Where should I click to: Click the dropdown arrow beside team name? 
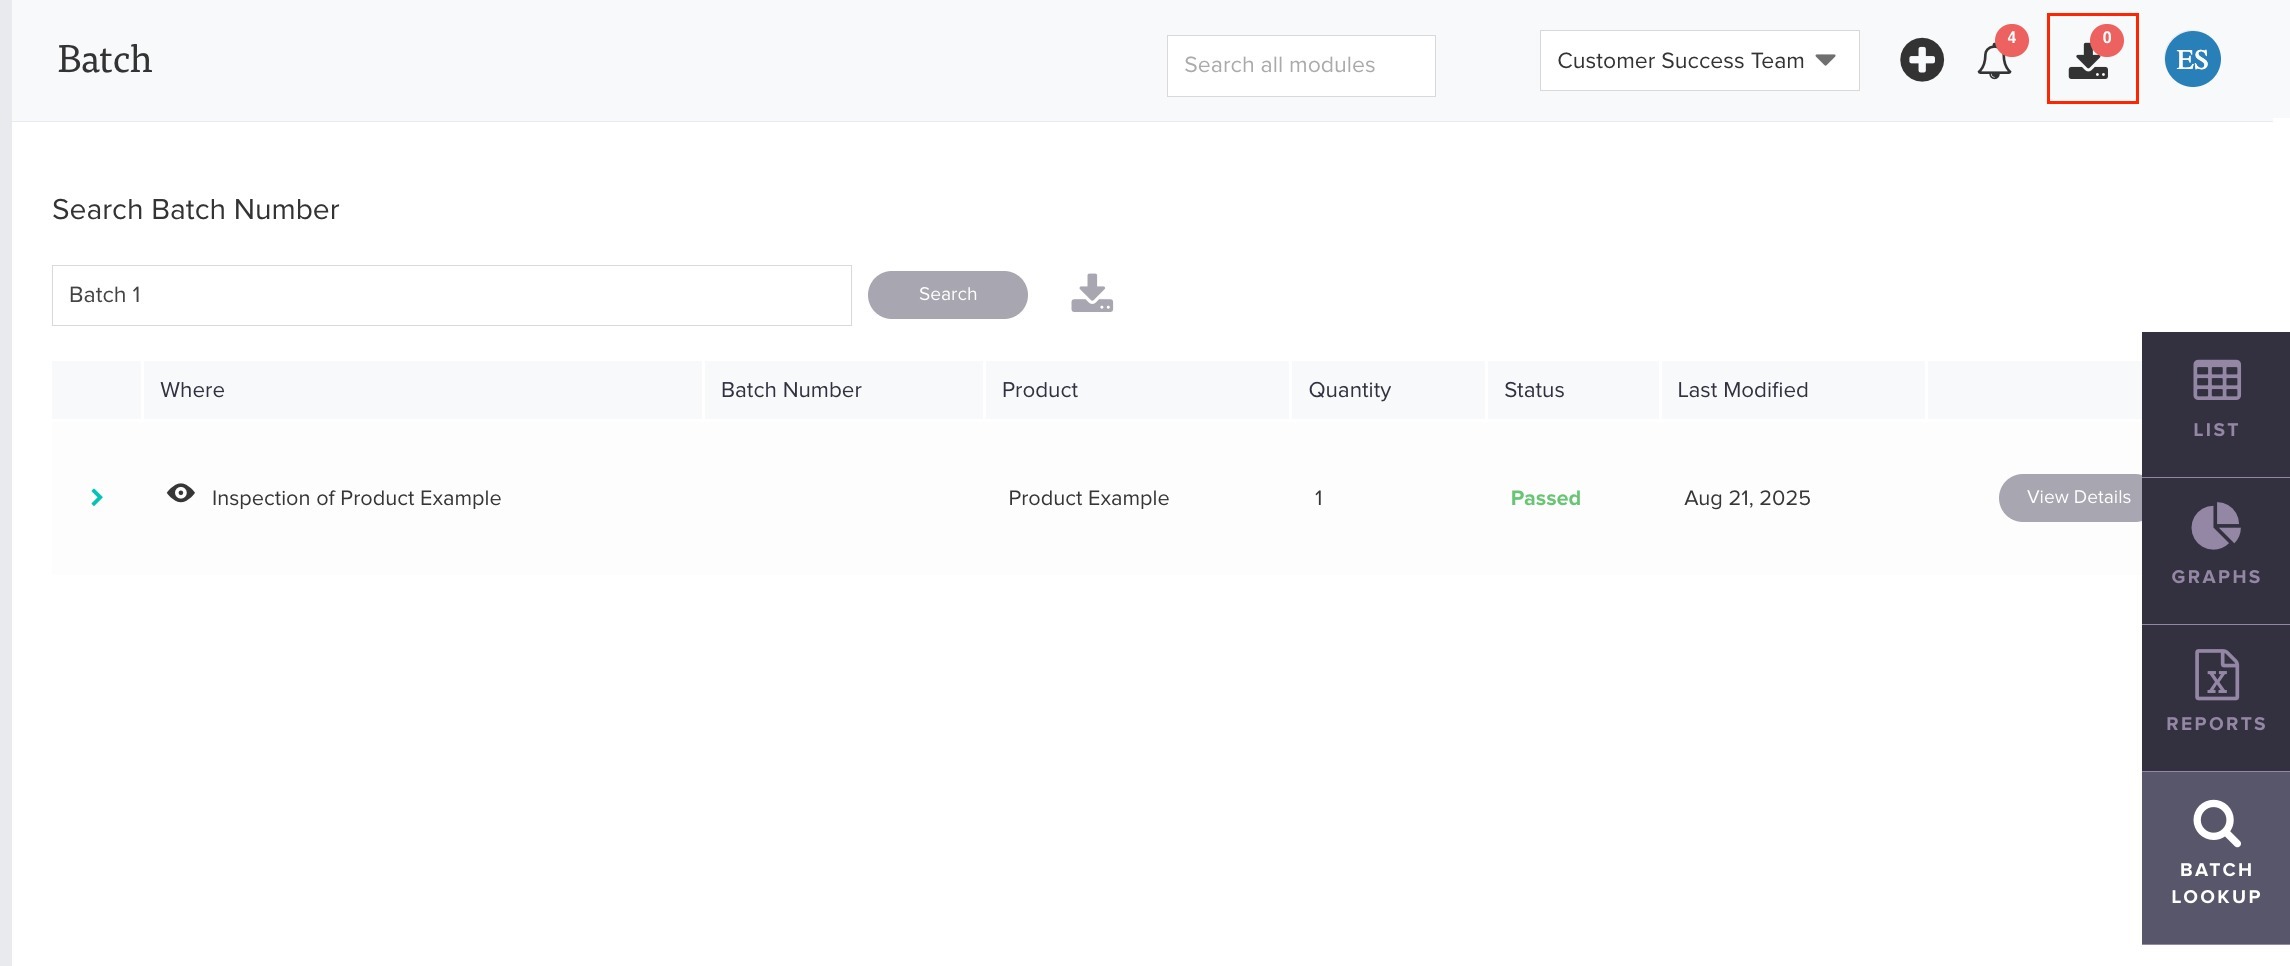pos(1825,61)
